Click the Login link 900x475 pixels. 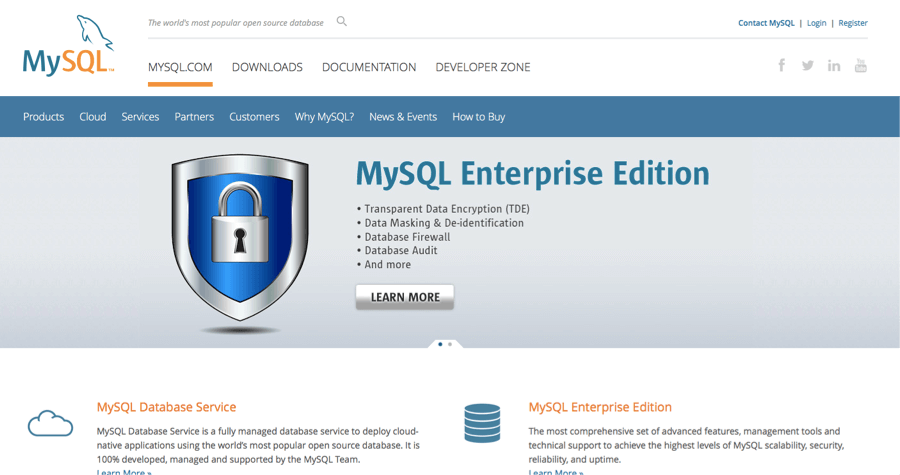(x=816, y=23)
